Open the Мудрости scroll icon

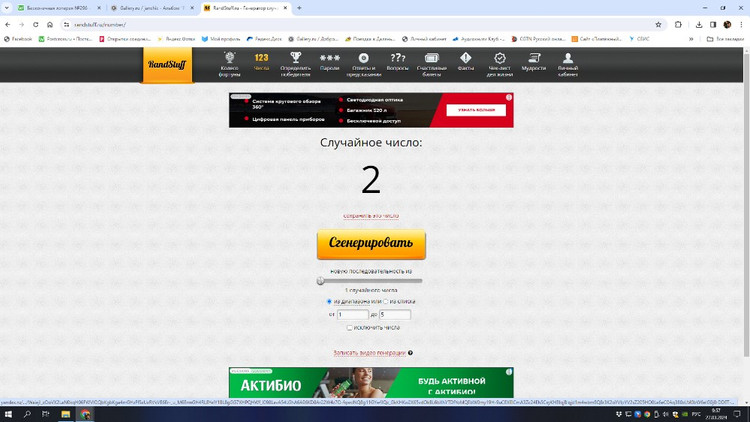534,60
